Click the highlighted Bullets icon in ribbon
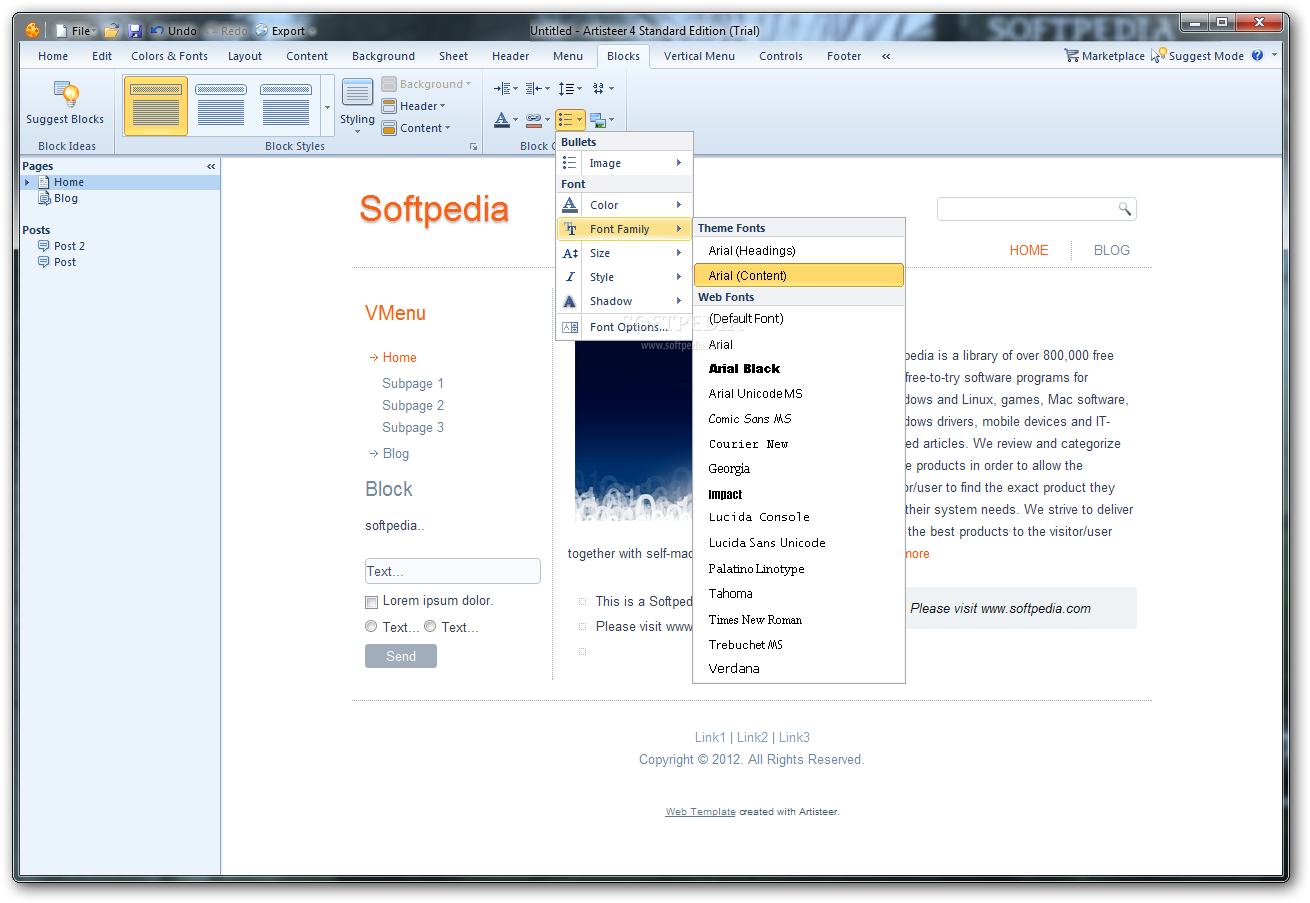The image size is (1310, 903). tap(570, 120)
